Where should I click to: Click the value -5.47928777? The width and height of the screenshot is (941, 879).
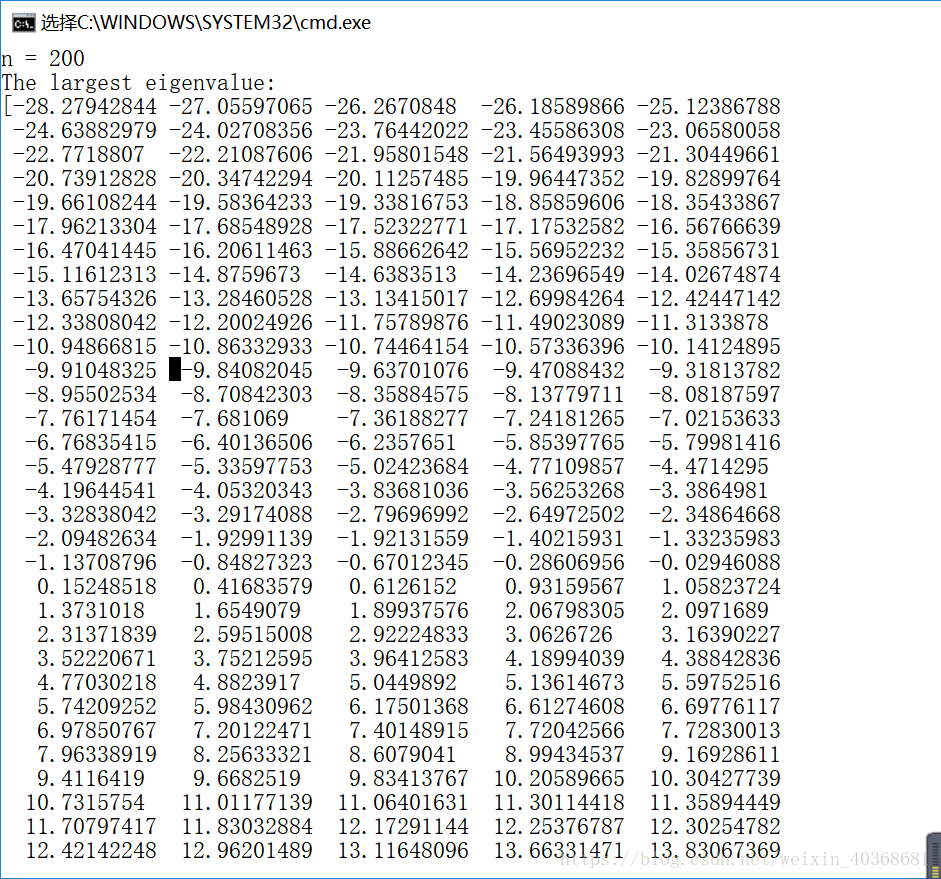pyautogui.click(x=91, y=467)
